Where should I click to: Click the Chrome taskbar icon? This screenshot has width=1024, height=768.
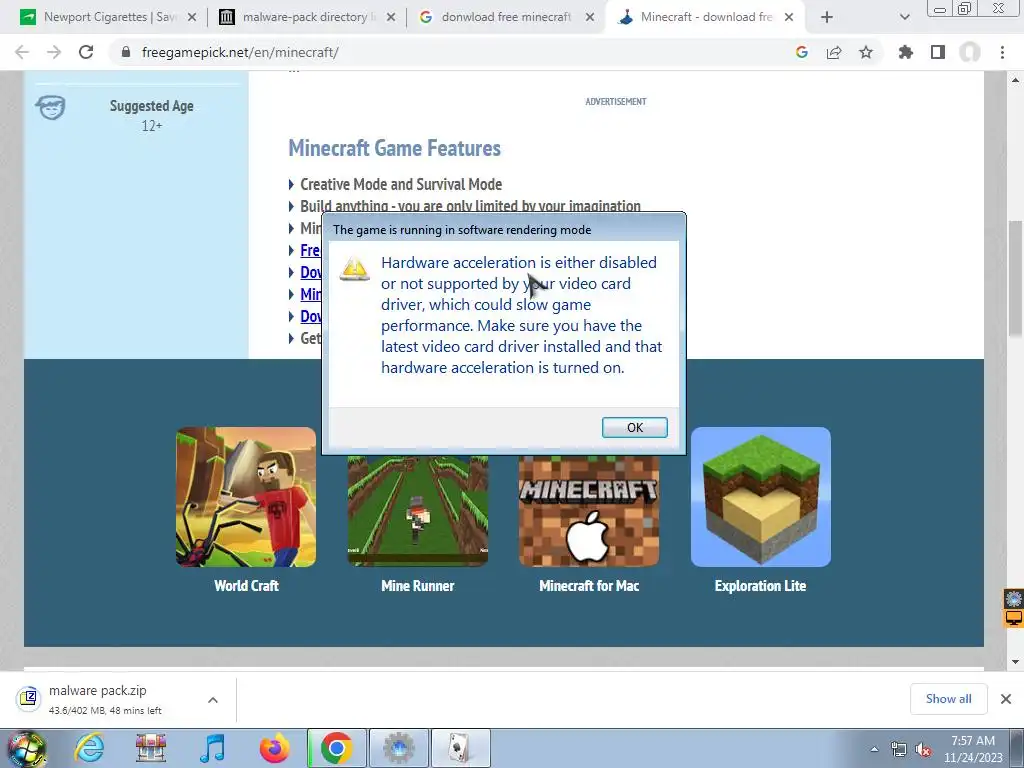[337, 748]
